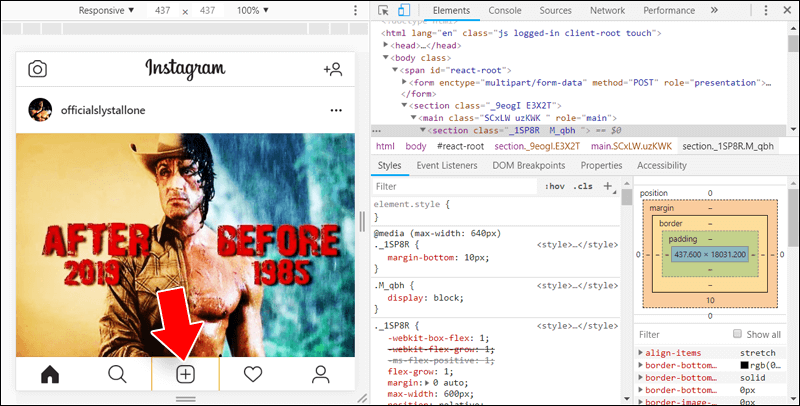Switch to the Elements tab

coord(452,10)
